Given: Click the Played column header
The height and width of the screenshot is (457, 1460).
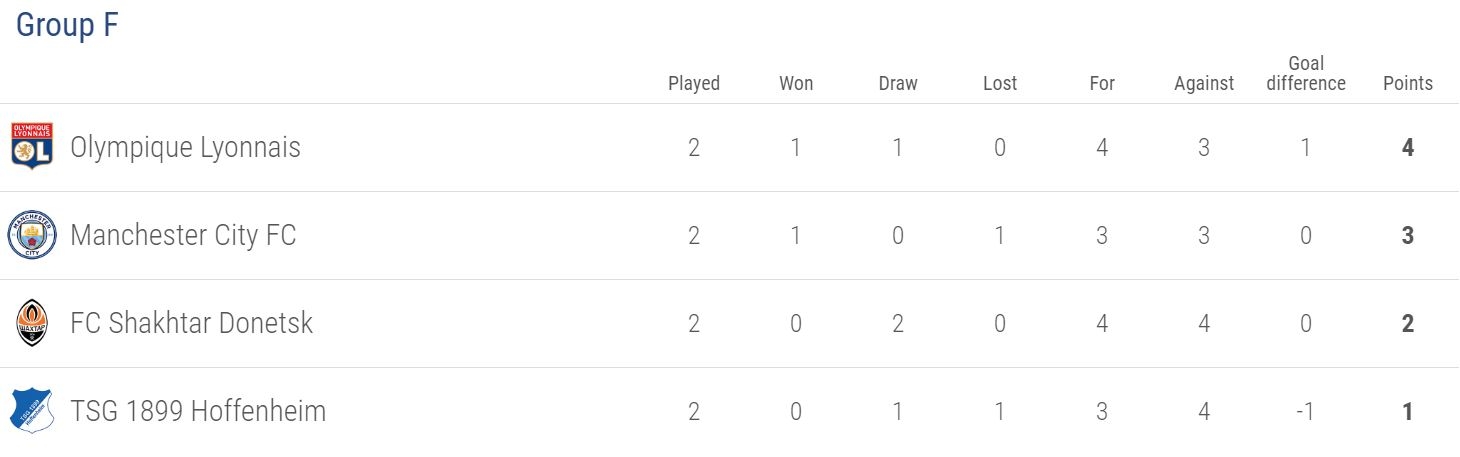Looking at the screenshot, I should point(694,83).
